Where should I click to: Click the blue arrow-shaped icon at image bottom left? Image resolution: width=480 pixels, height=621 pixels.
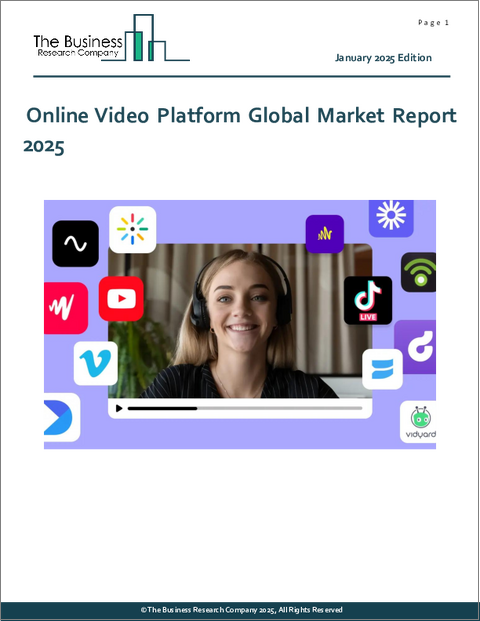tap(61, 417)
